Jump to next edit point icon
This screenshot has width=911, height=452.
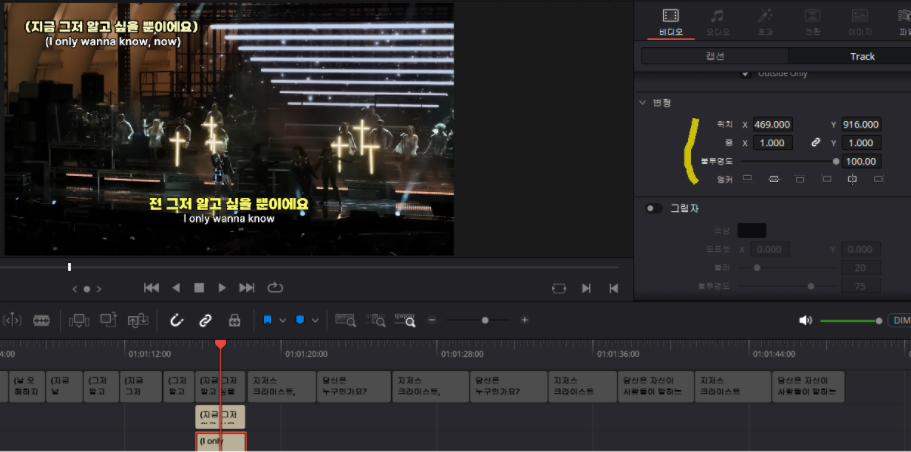tap(587, 289)
